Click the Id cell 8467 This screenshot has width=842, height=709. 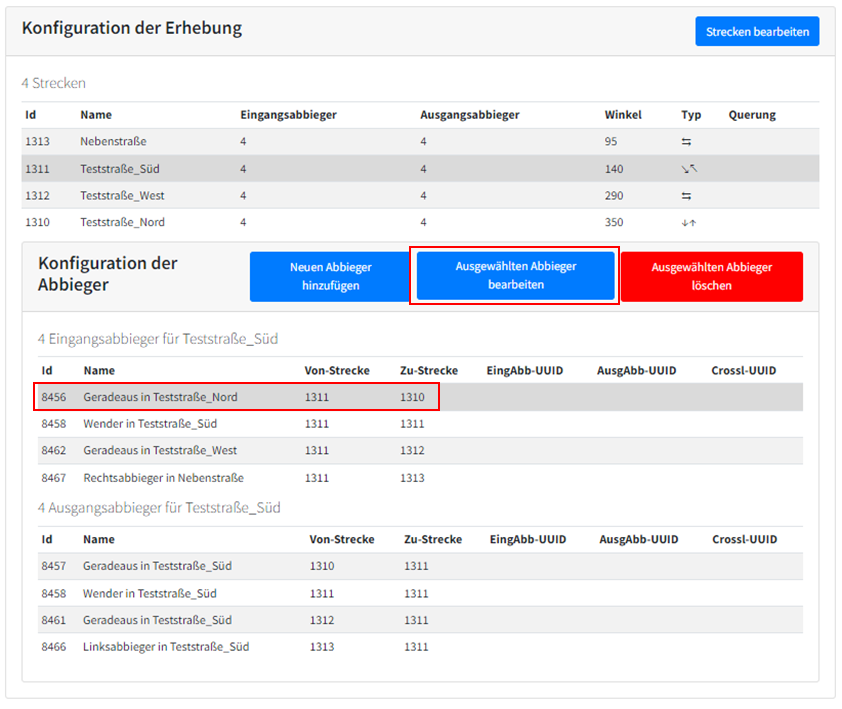(x=54, y=478)
